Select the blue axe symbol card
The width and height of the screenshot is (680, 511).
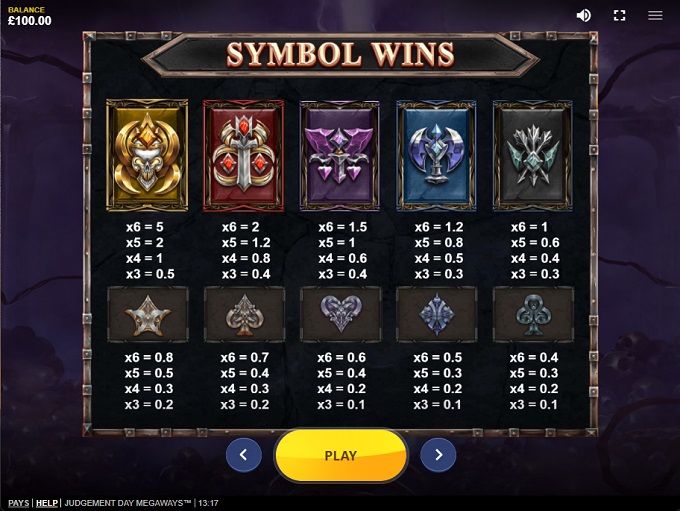(436, 155)
